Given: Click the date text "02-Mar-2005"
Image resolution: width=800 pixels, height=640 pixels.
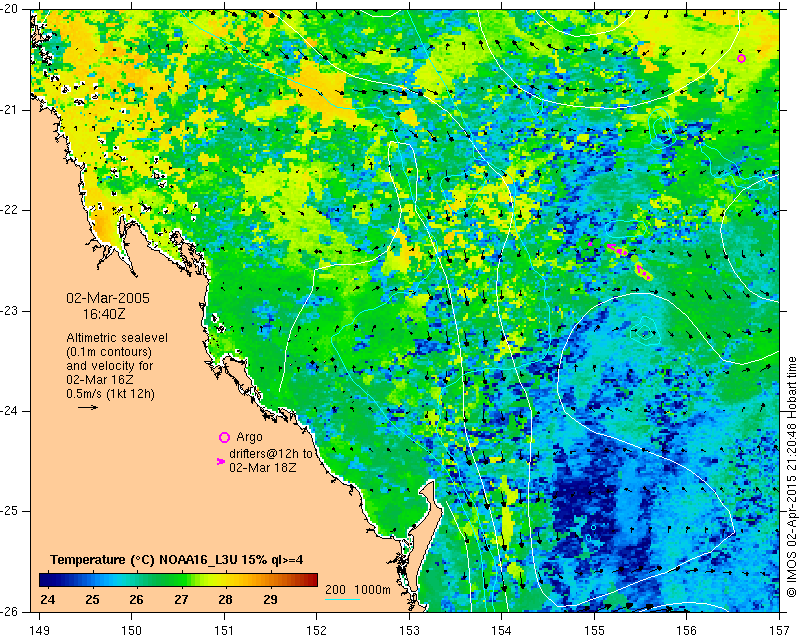Looking at the screenshot, I should 108,298.
